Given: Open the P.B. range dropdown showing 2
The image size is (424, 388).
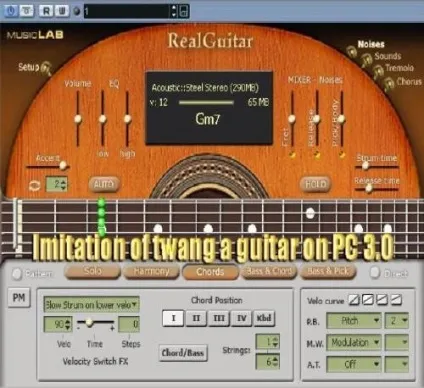Looking at the screenshot, I should coord(397,321).
